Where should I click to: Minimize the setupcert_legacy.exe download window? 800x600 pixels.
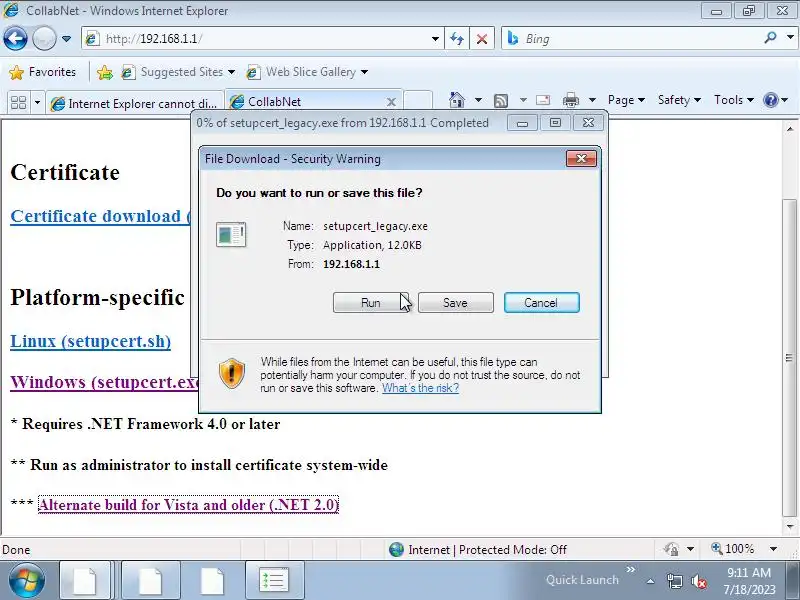tap(522, 123)
